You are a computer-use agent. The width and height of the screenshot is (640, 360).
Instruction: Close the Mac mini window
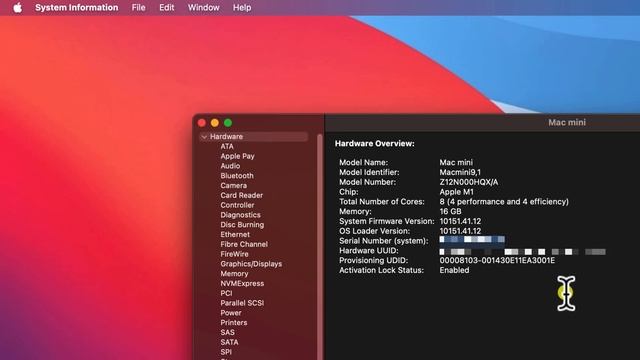click(x=202, y=123)
